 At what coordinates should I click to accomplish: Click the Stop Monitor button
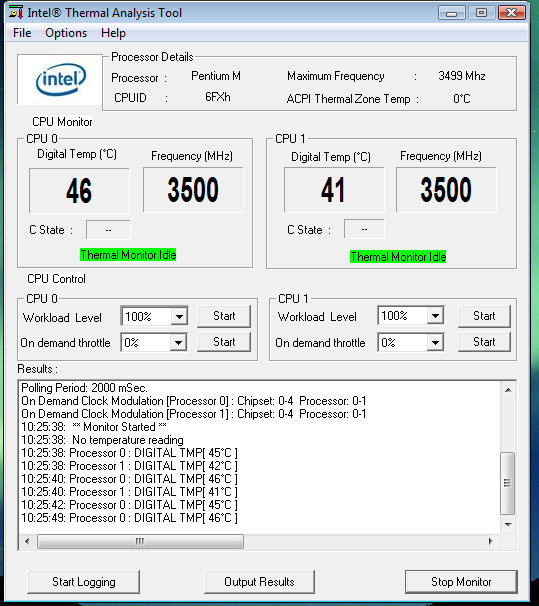(x=461, y=582)
